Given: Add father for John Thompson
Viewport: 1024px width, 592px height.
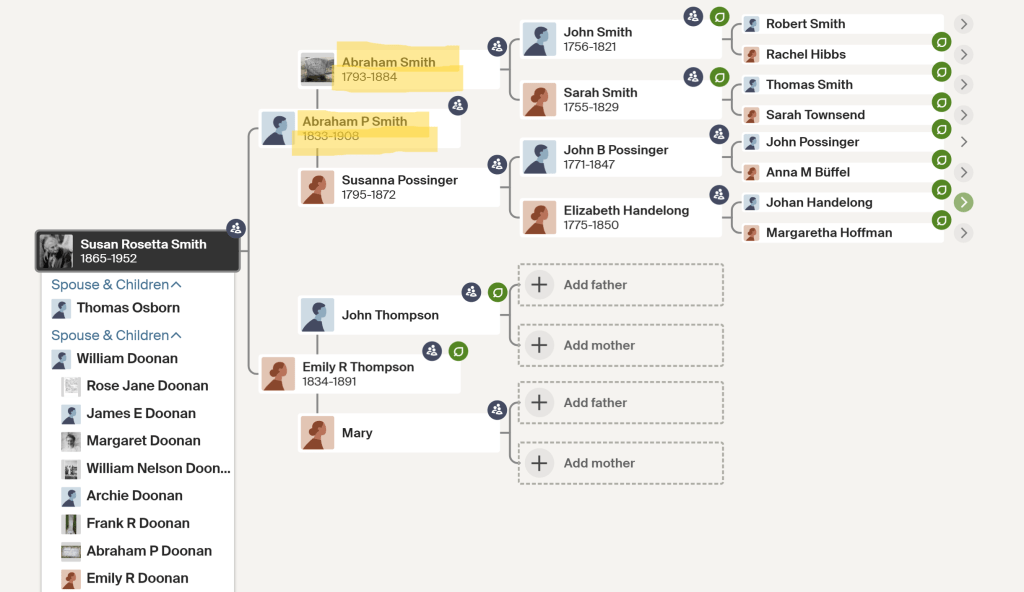Looking at the screenshot, I should pyautogui.click(x=620, y=285).
